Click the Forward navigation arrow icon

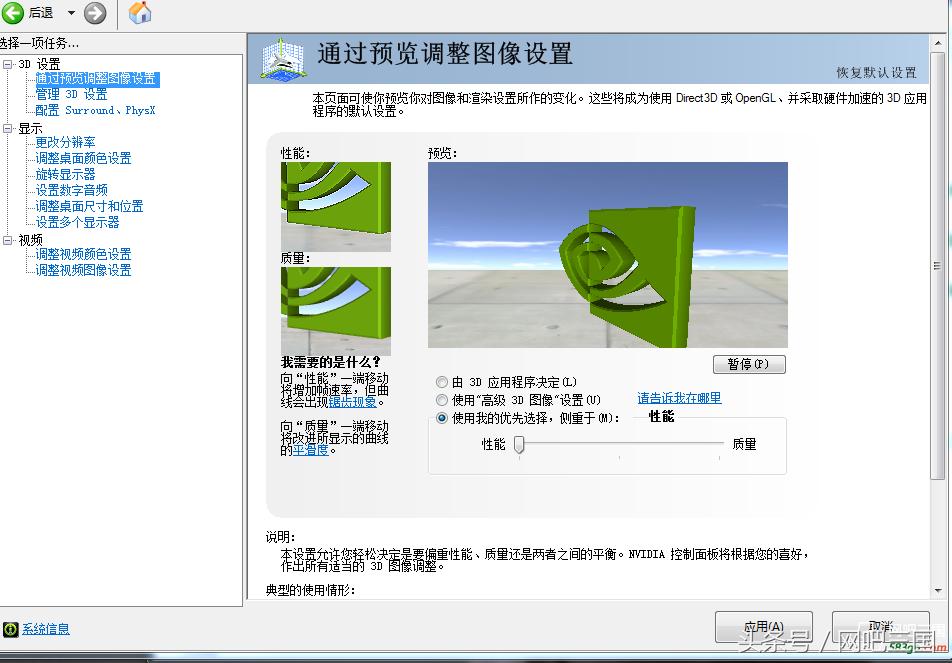94,14
